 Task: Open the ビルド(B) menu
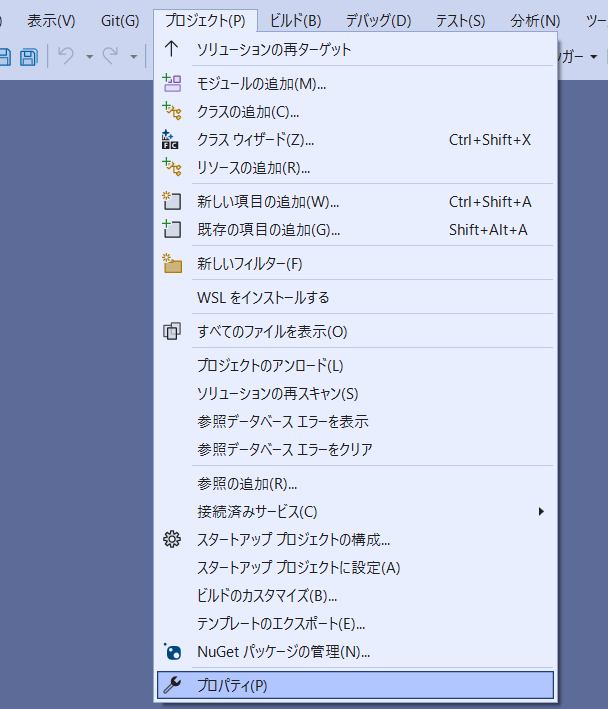point(295,20)
